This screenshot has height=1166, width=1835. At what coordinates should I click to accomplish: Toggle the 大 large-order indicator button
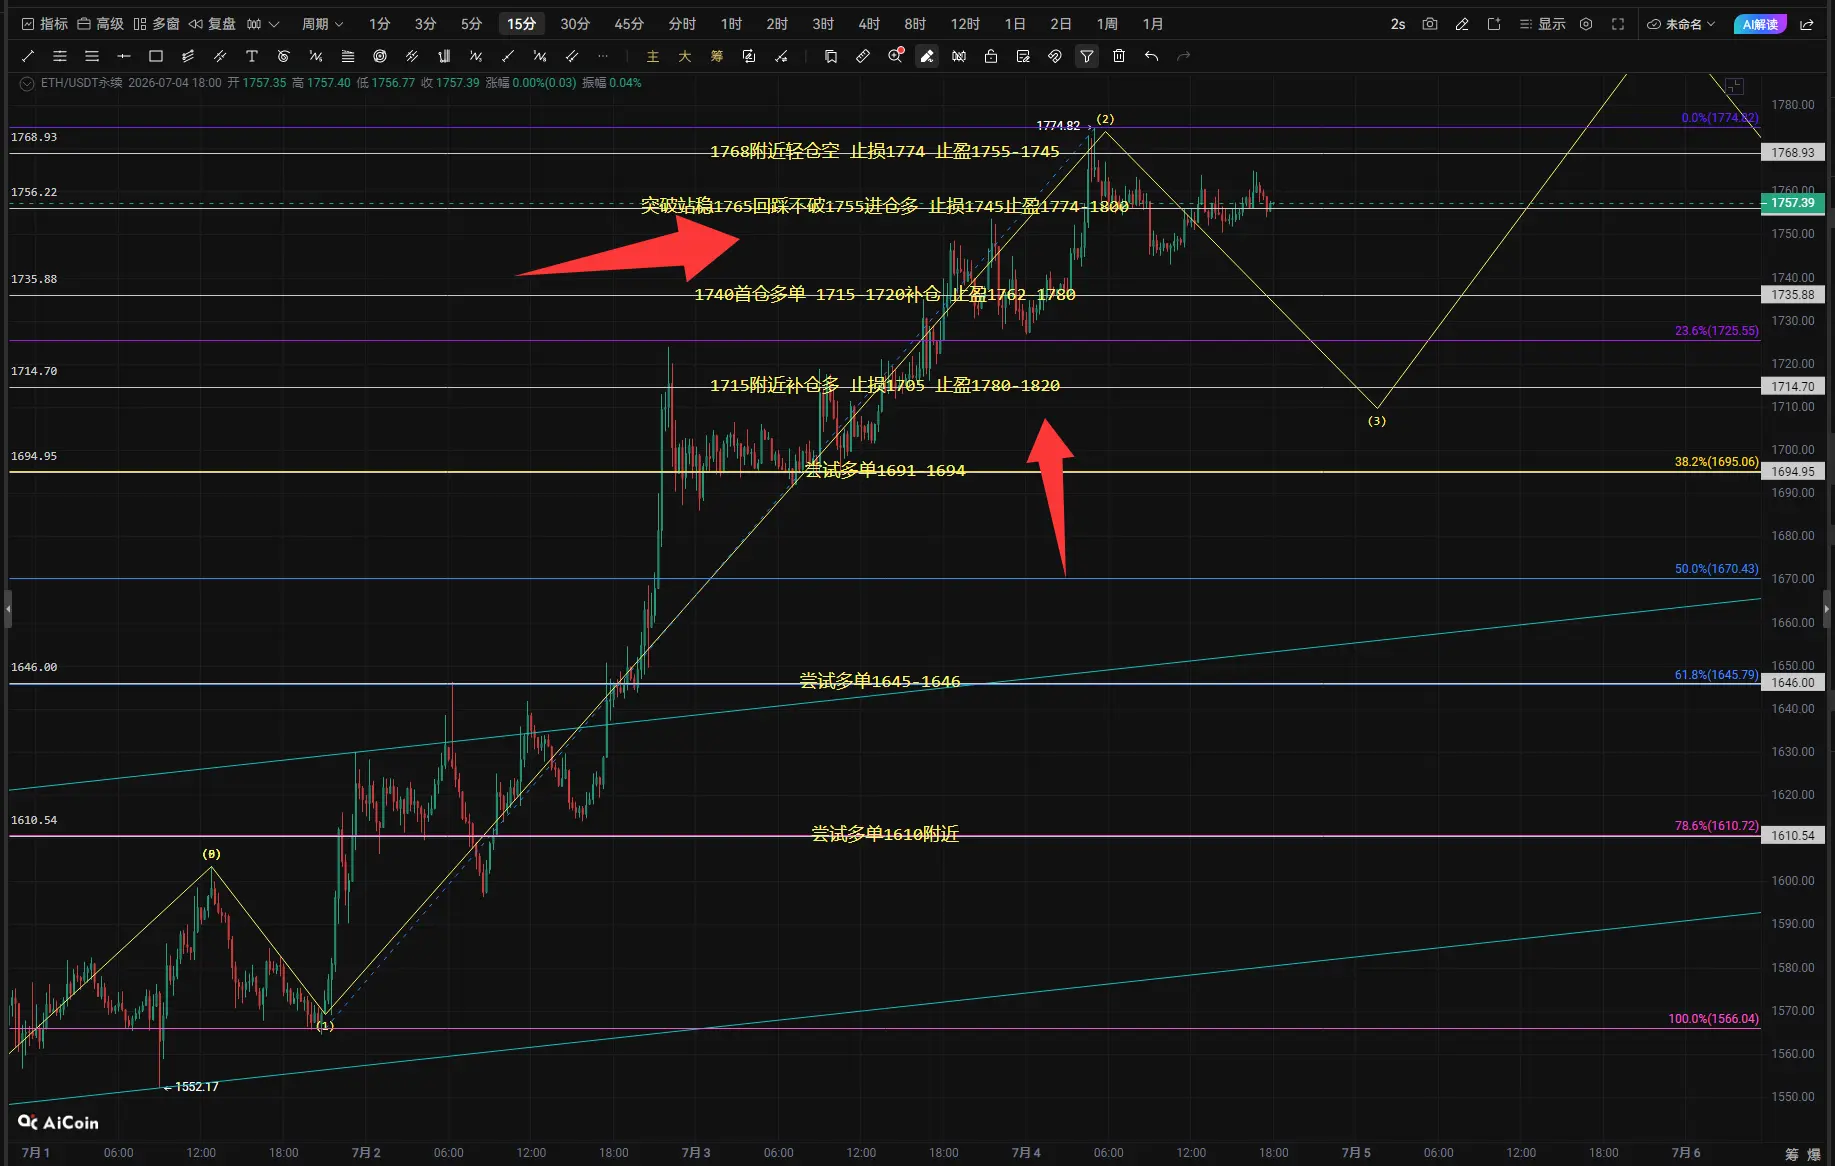point(685,56)
